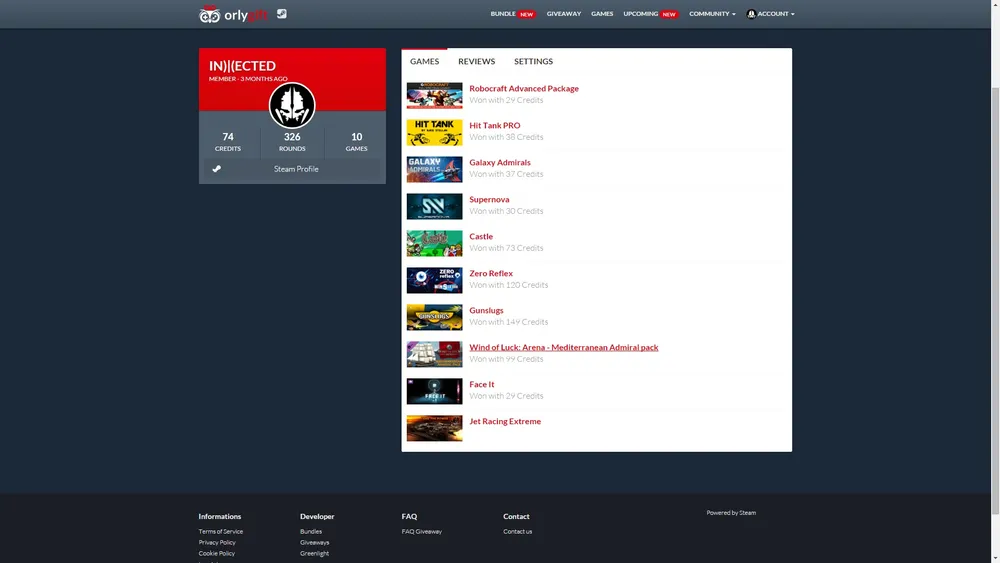Click the Steam icon in the profile button
The width and height of the screenshot is (1000, 563).
pyautogui.click(x=217, y=169)
